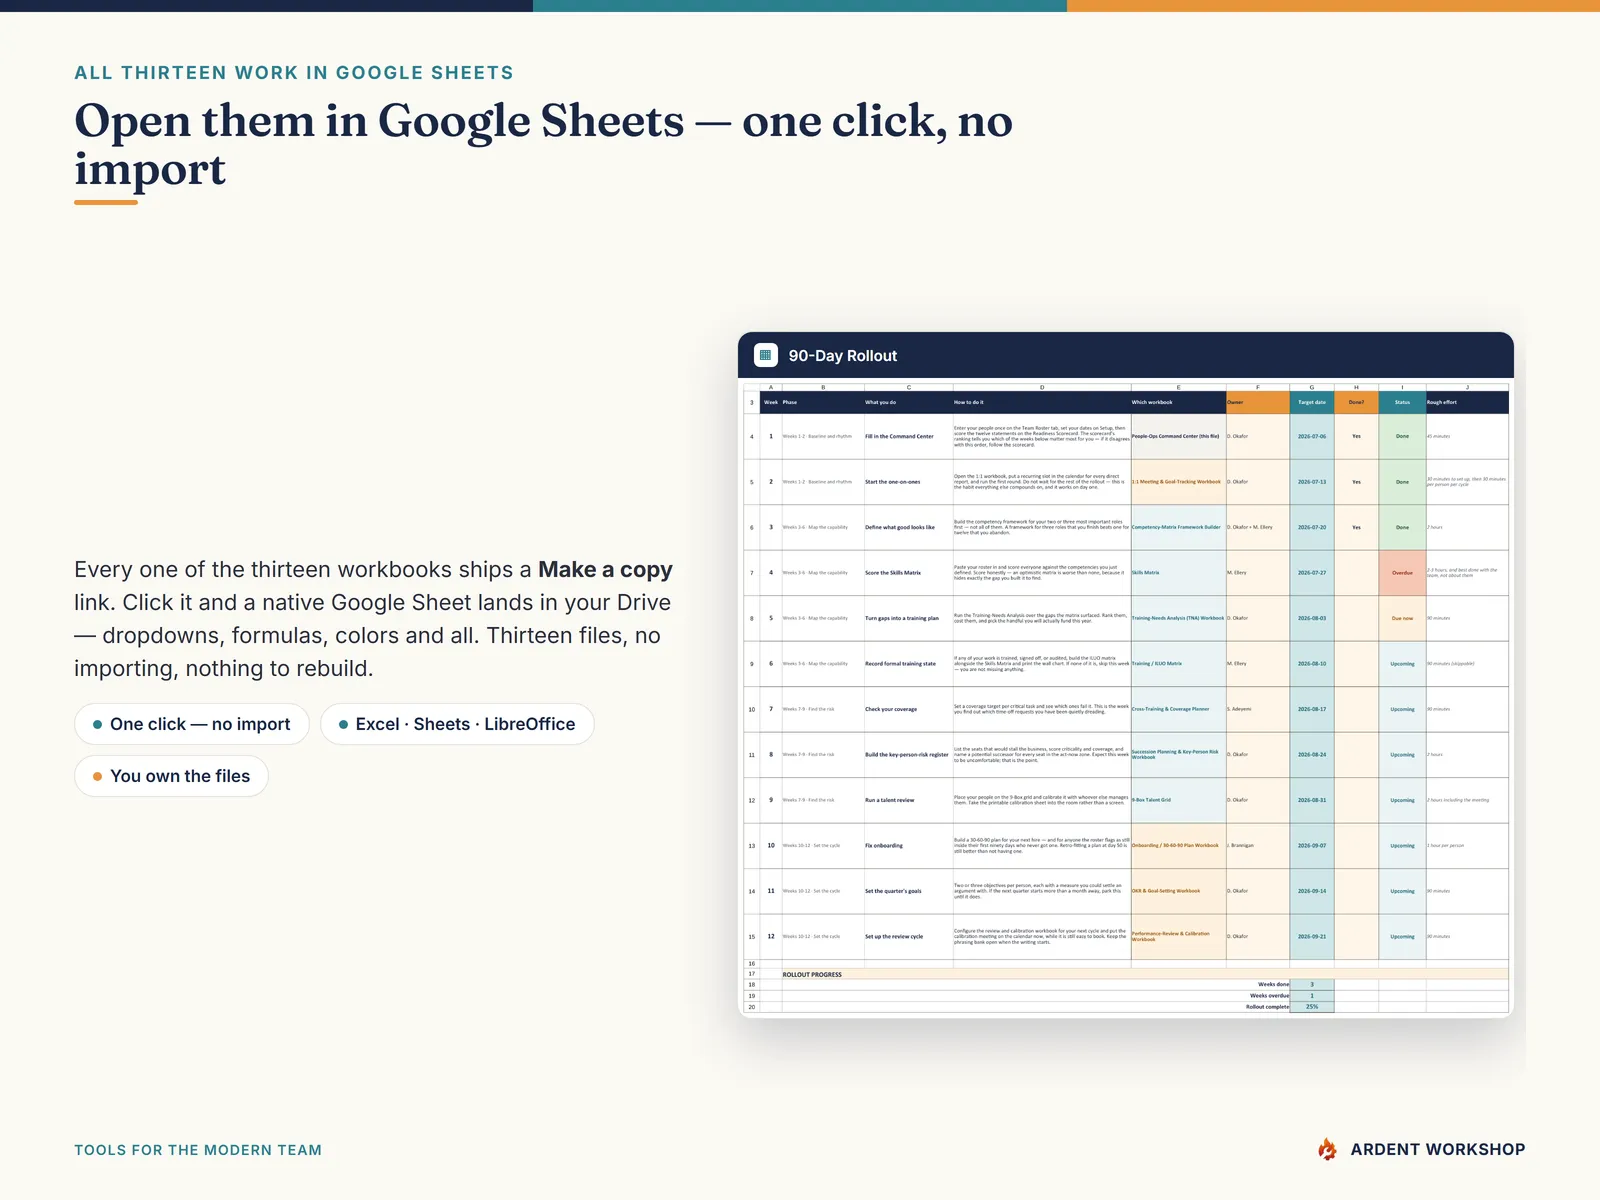
Task: Click the 'ALL THIRTEEN WORK IN GOOGLE SHEETS' eyebrow
Action: pos(294,73)
